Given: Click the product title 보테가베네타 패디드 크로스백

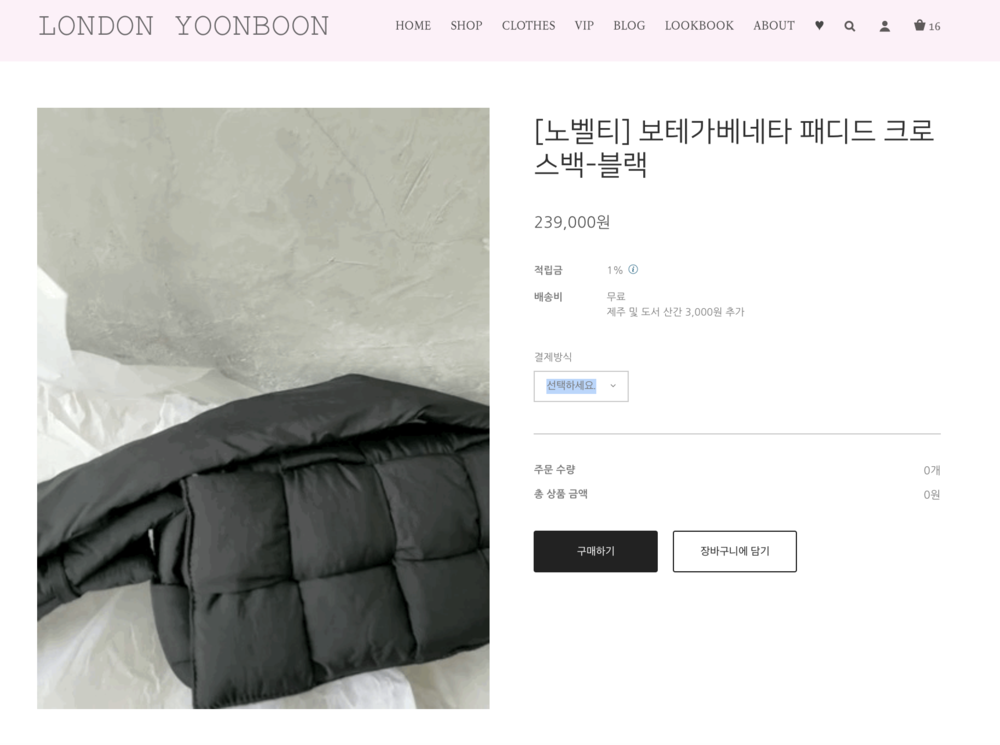Looking at the screenshot, I should pos(733,148).
